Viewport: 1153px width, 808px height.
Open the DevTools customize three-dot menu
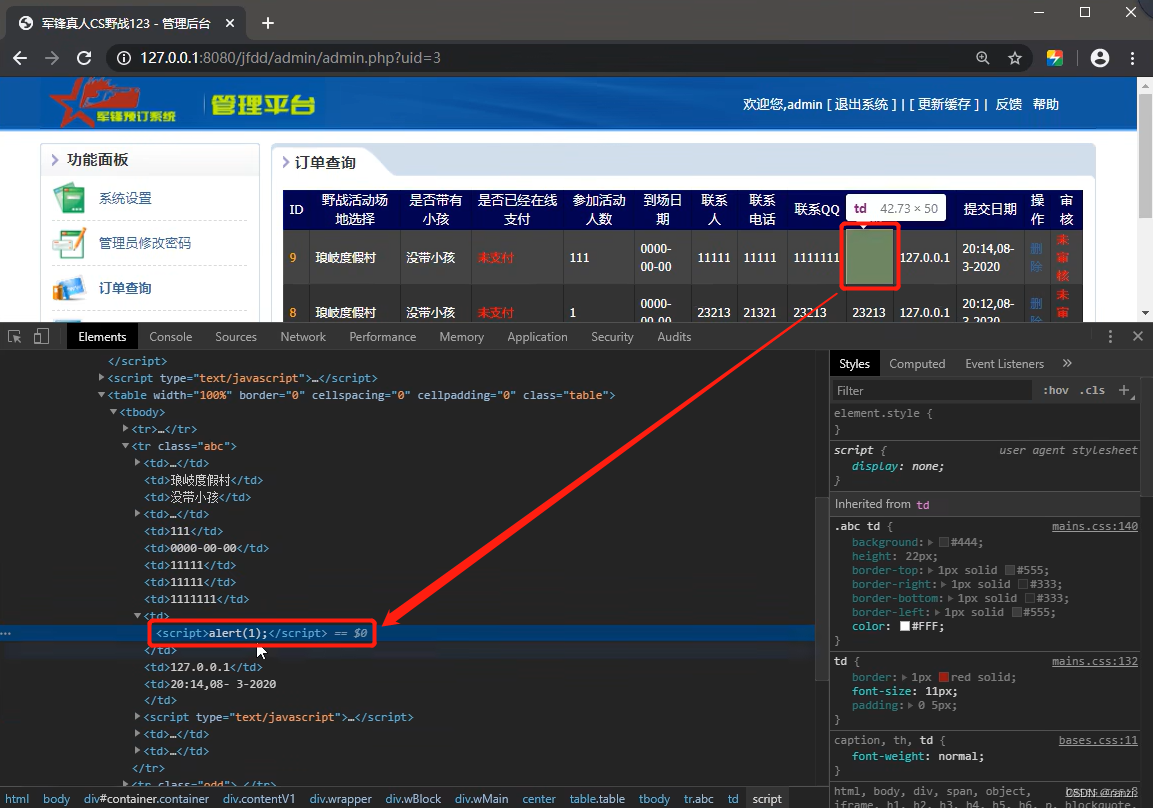1110,337
